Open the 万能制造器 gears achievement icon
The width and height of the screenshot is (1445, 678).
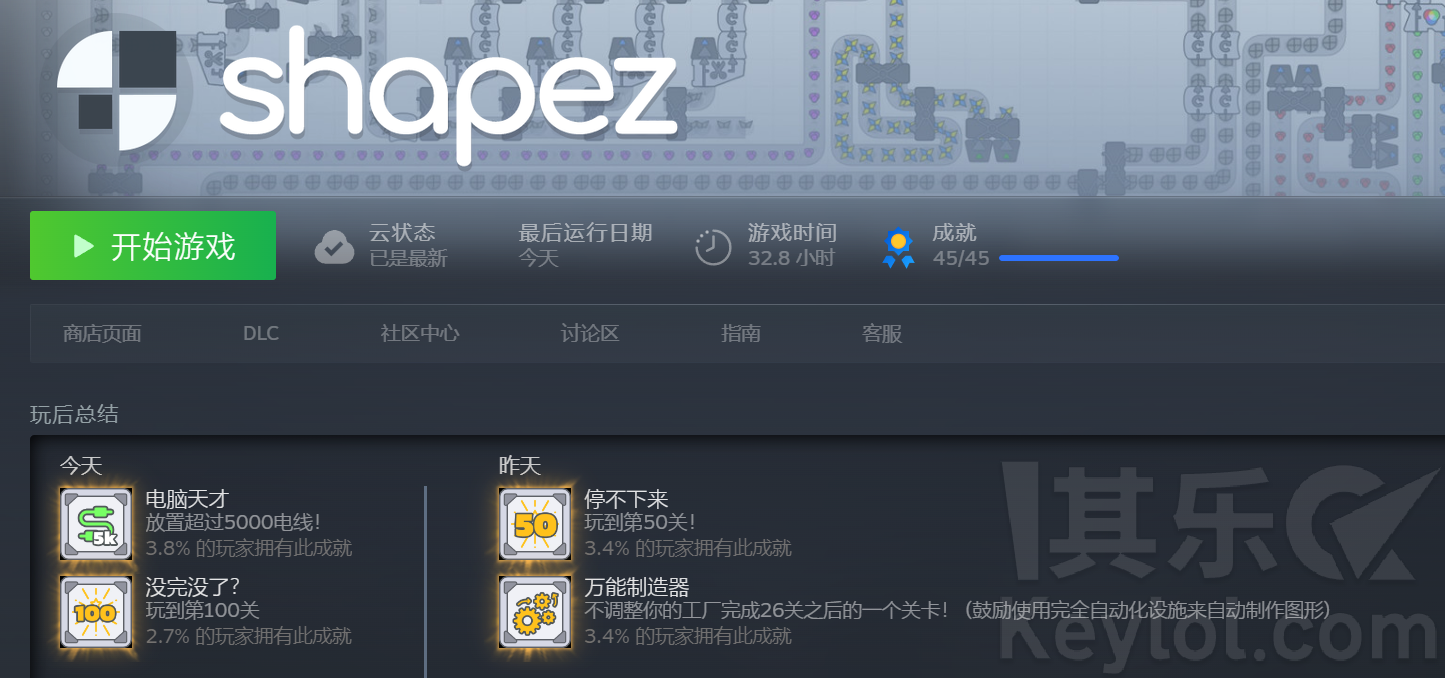(535, 611)
